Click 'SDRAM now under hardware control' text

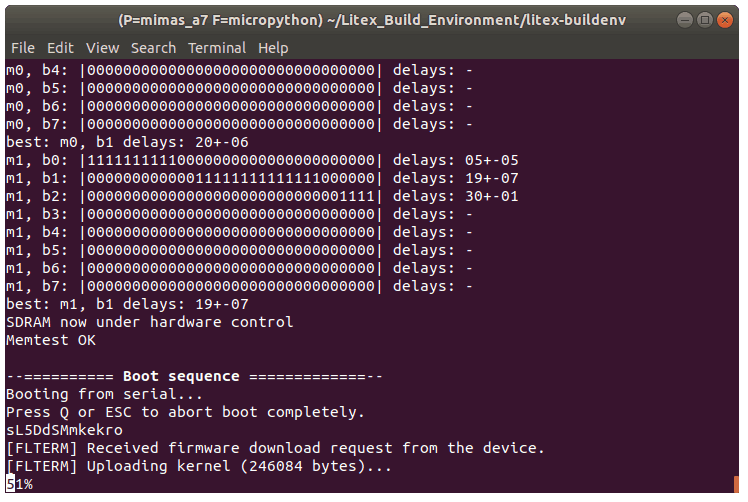150,322
